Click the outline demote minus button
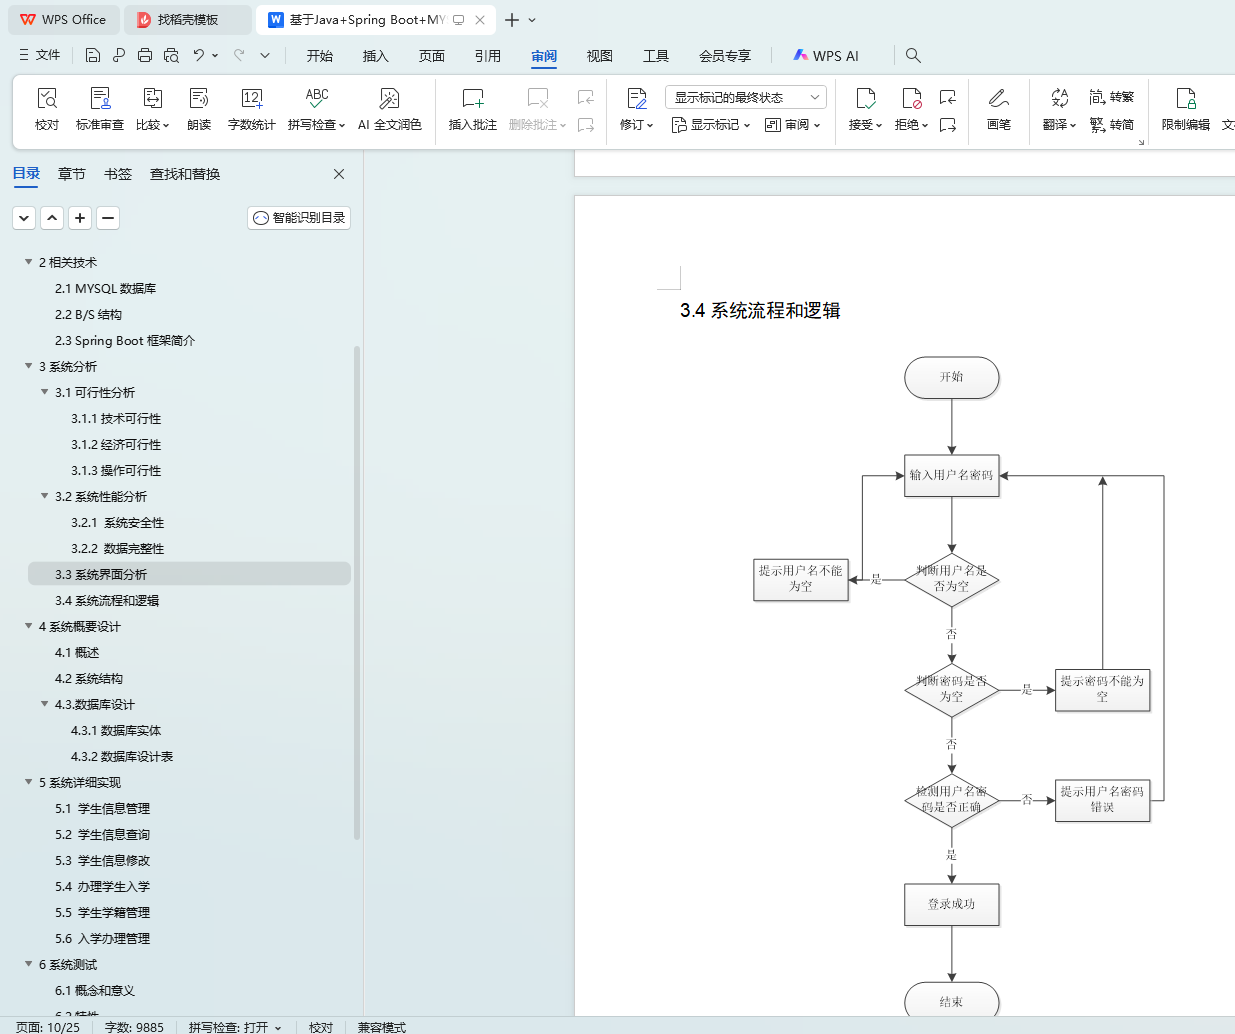Image resolution: width=1235 pixels, height=1034 pixels. coord(108,218)
